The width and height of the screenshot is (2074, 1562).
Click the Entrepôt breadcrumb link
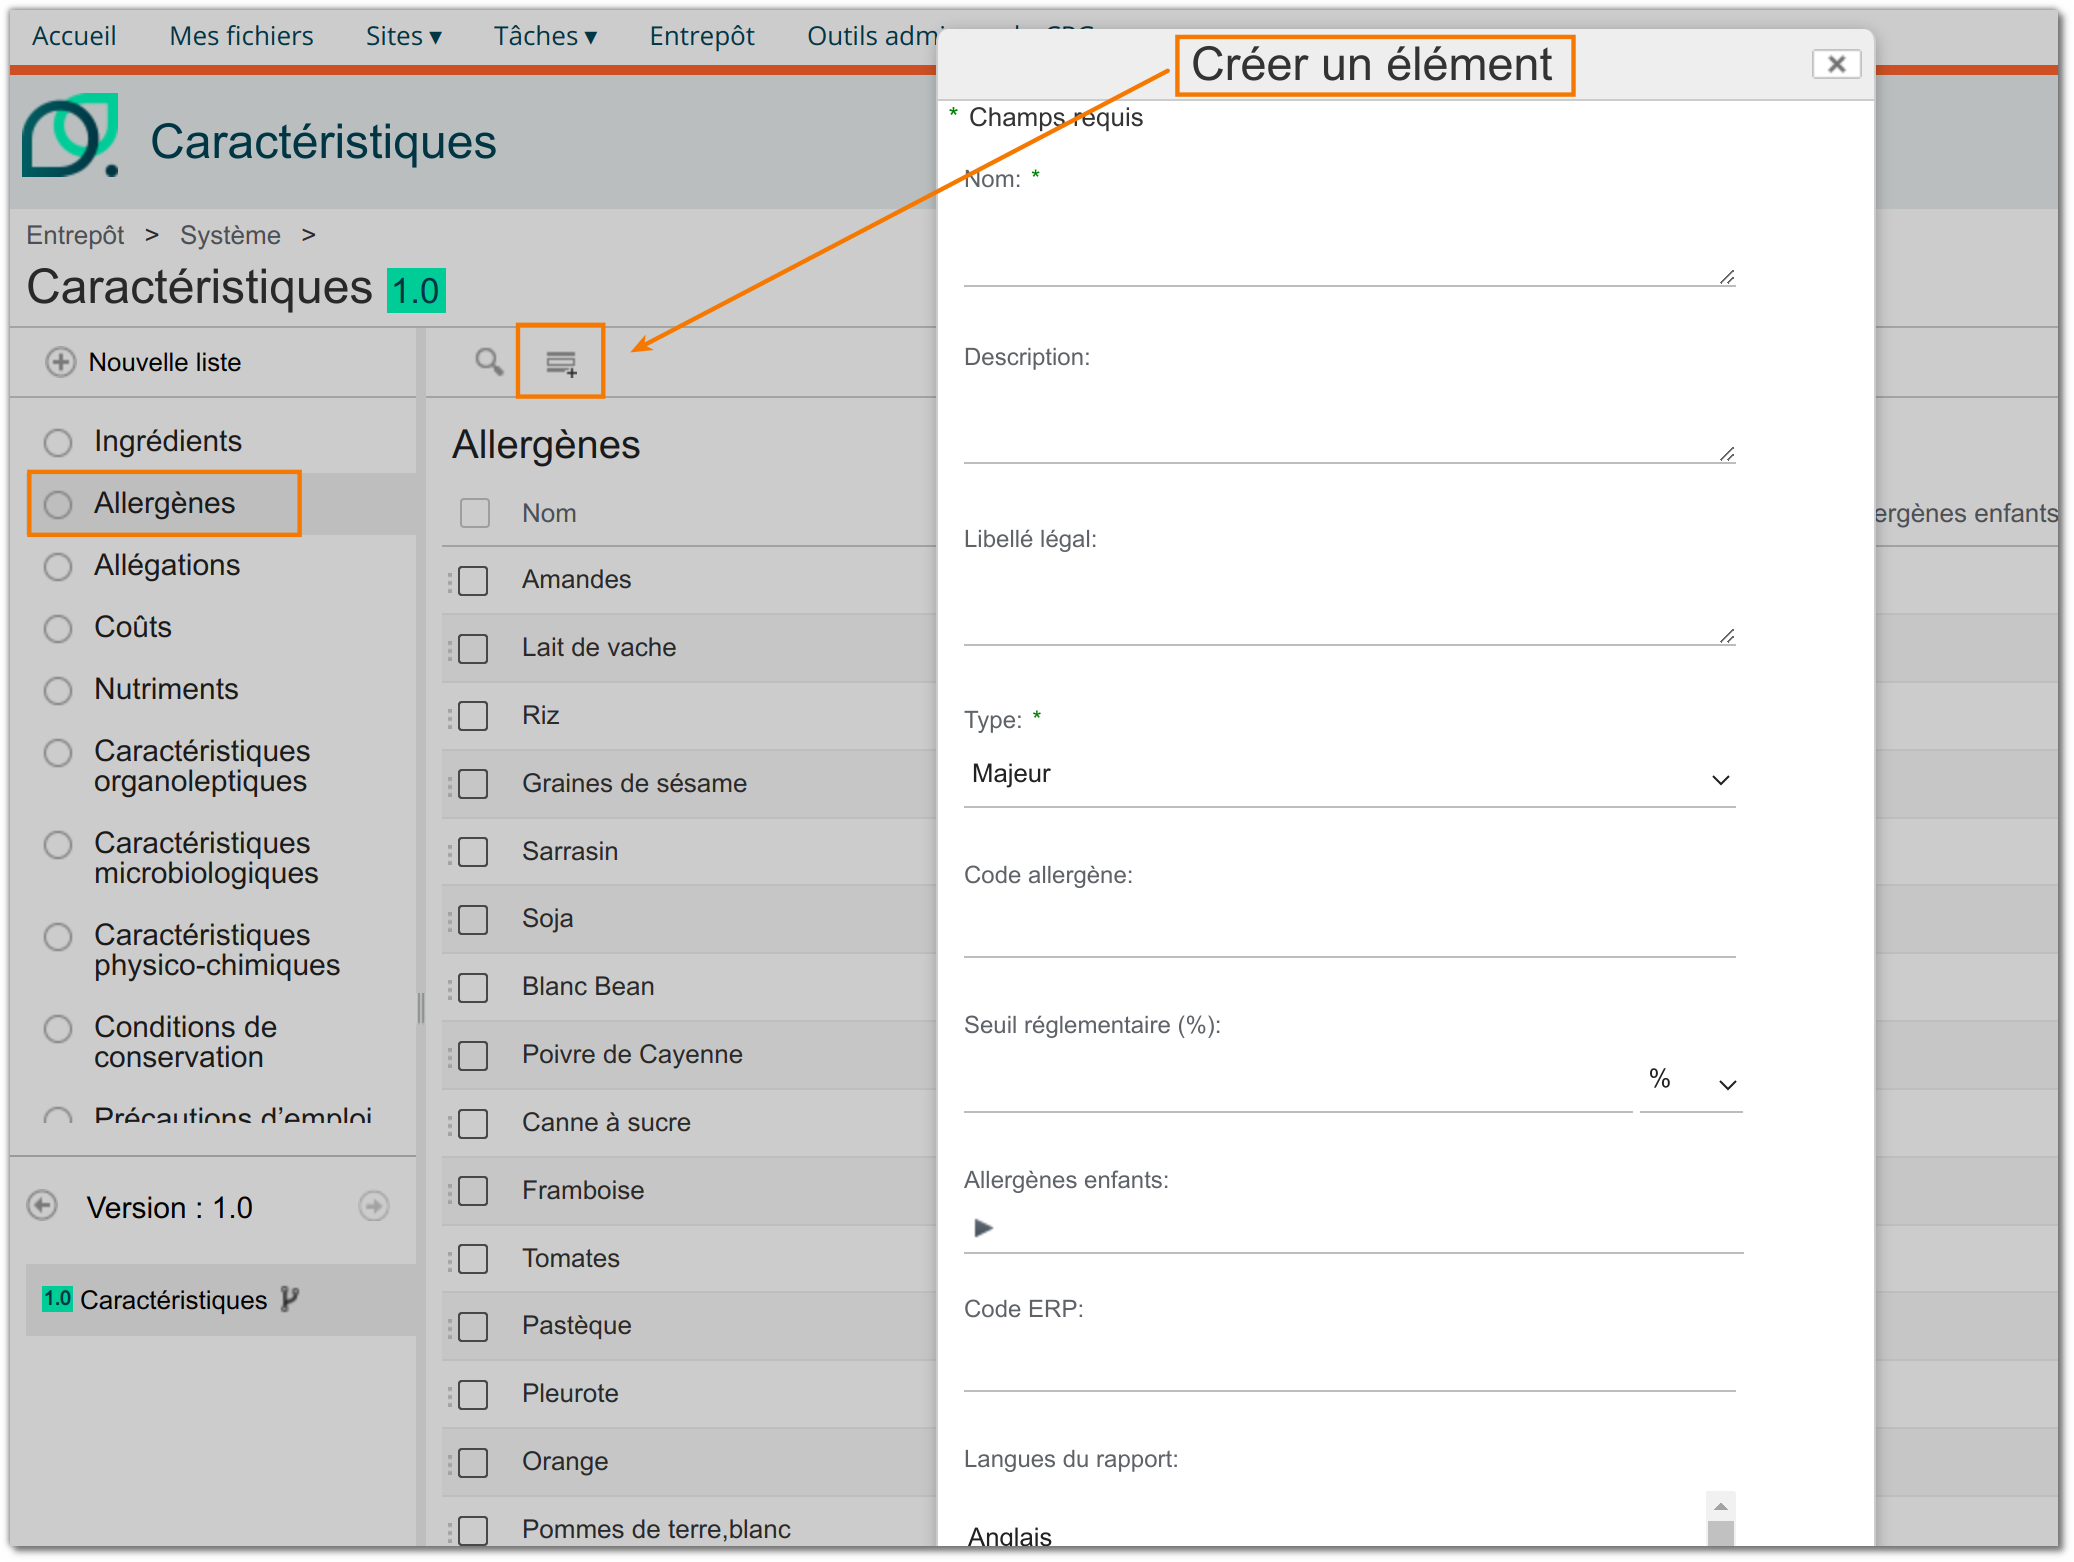[75, 235]
